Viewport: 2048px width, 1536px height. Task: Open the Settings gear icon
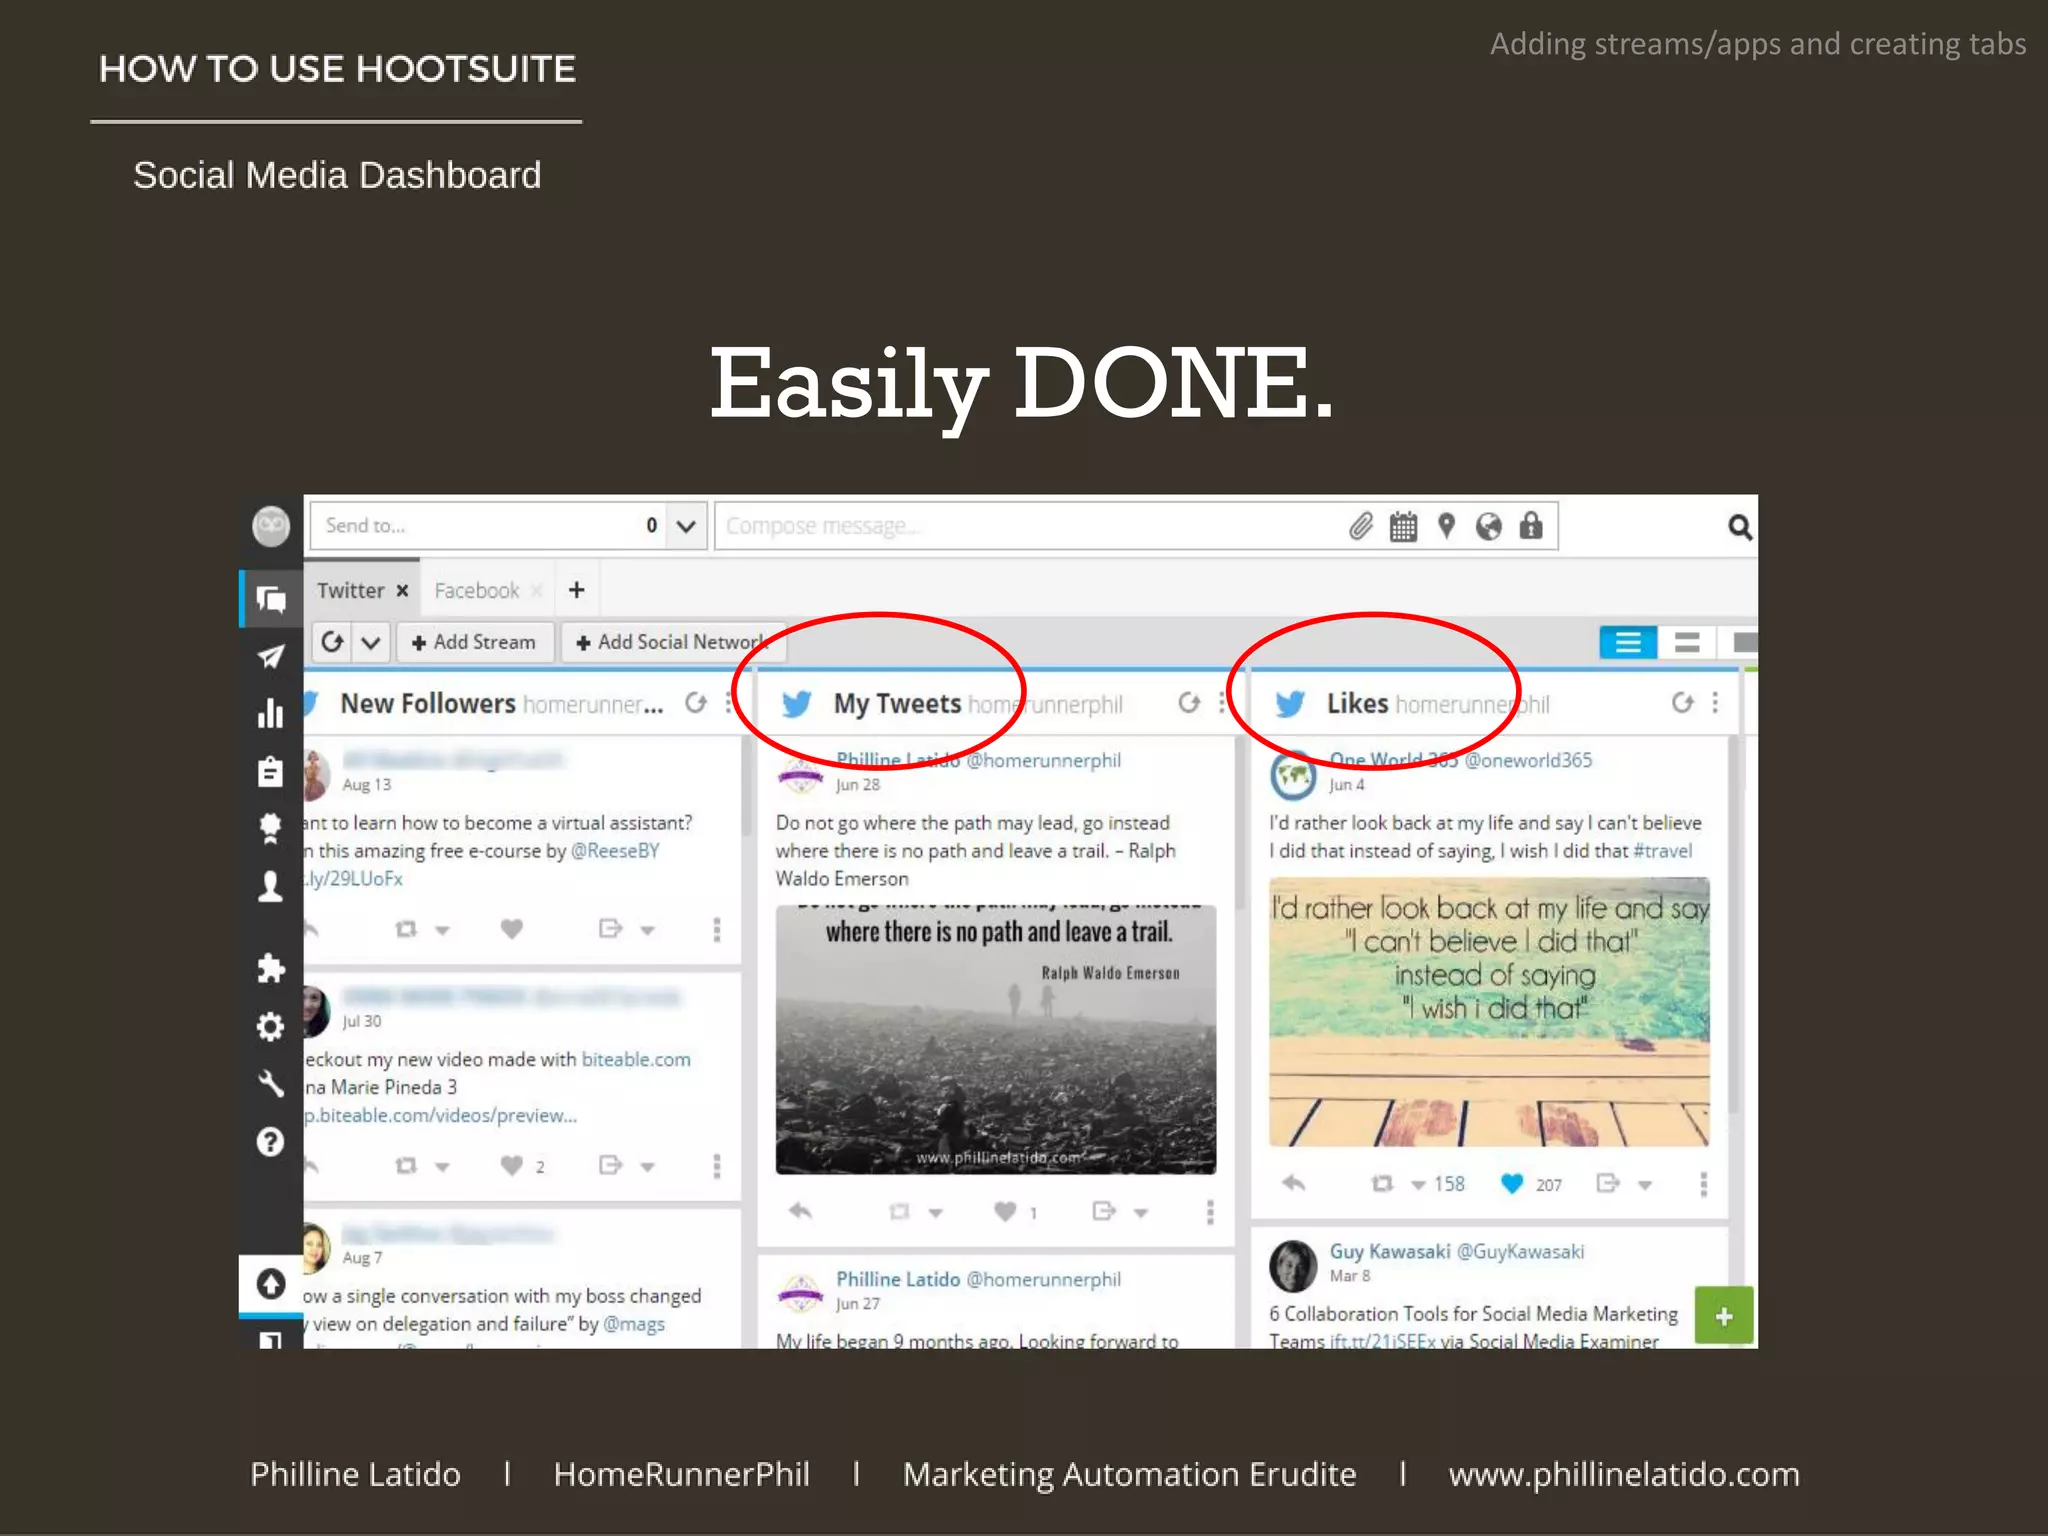[x=271, y=1026]
